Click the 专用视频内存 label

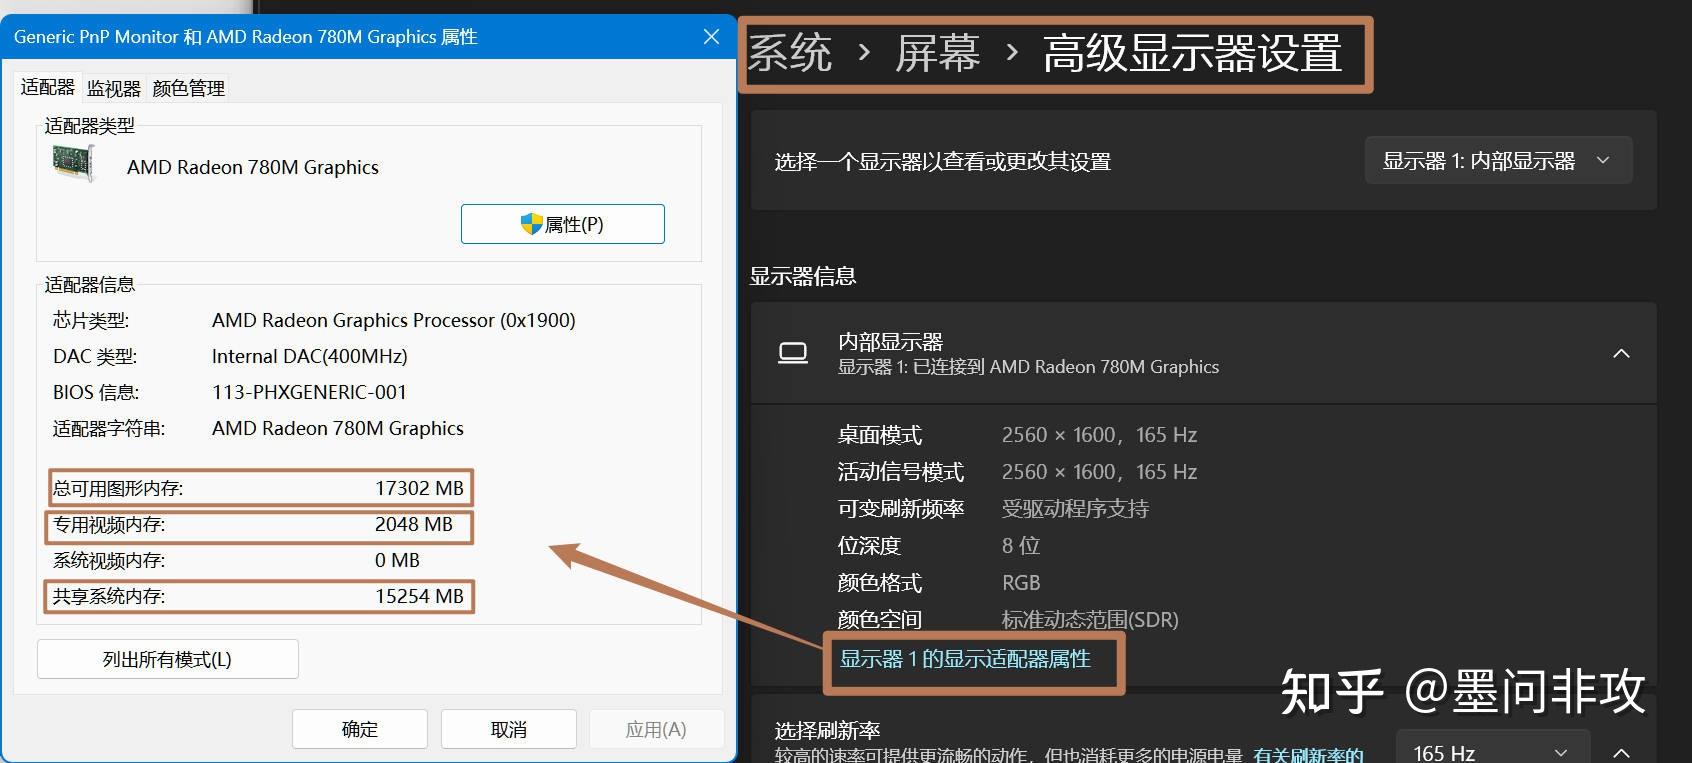pyautogui.click(x=109, y=524)
